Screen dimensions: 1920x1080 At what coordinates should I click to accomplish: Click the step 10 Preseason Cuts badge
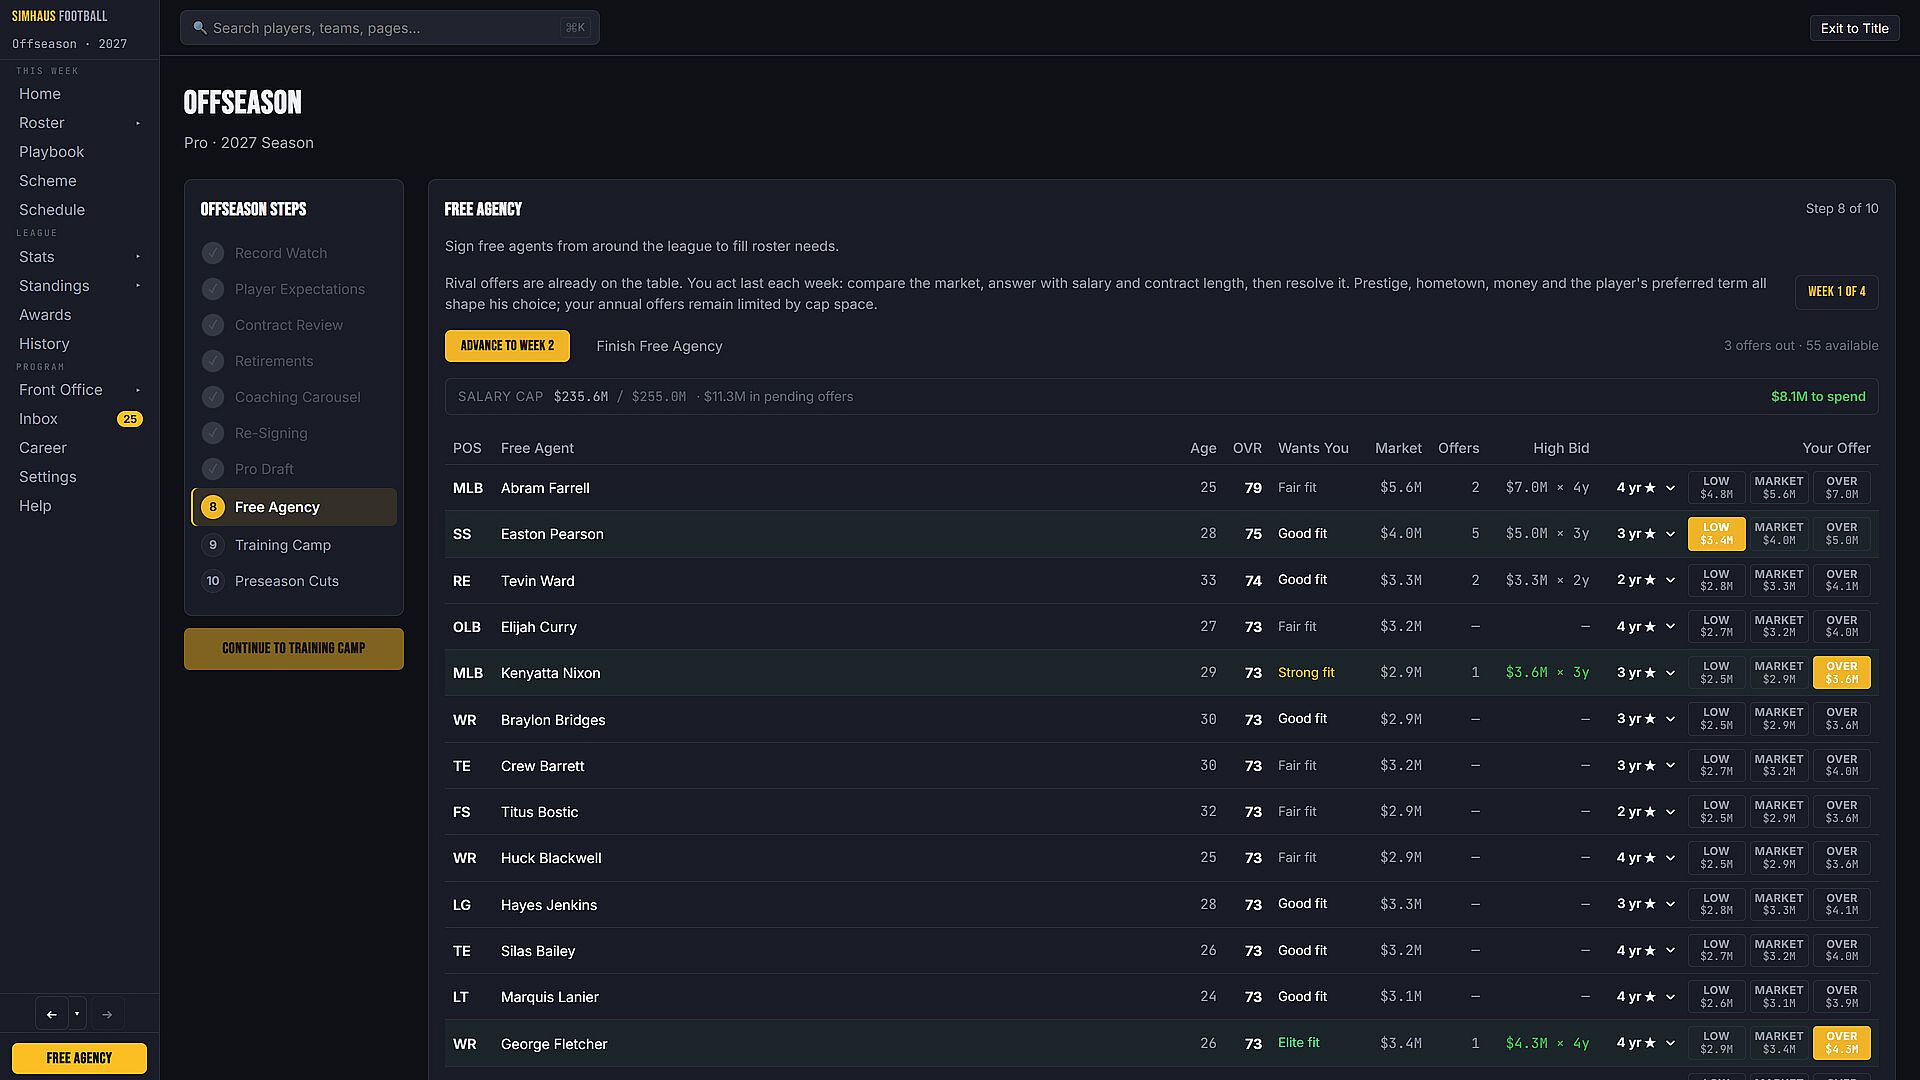[213, 581]
